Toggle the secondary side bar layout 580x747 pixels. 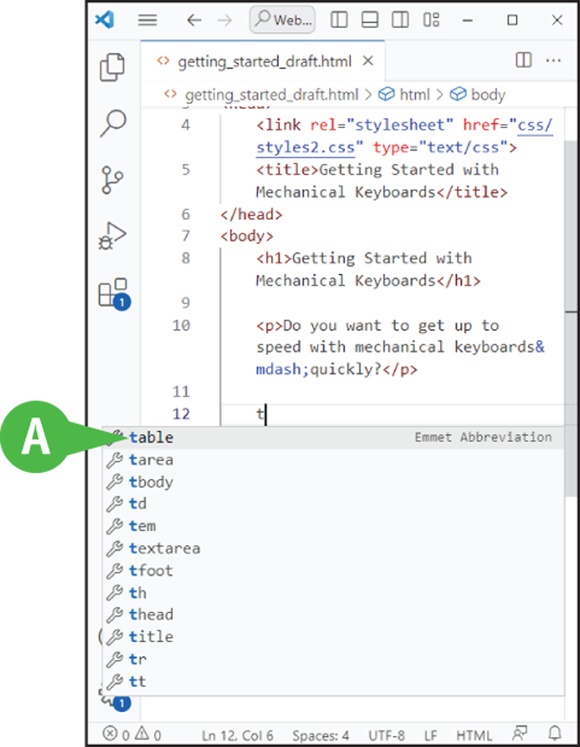tap(400, 20)
